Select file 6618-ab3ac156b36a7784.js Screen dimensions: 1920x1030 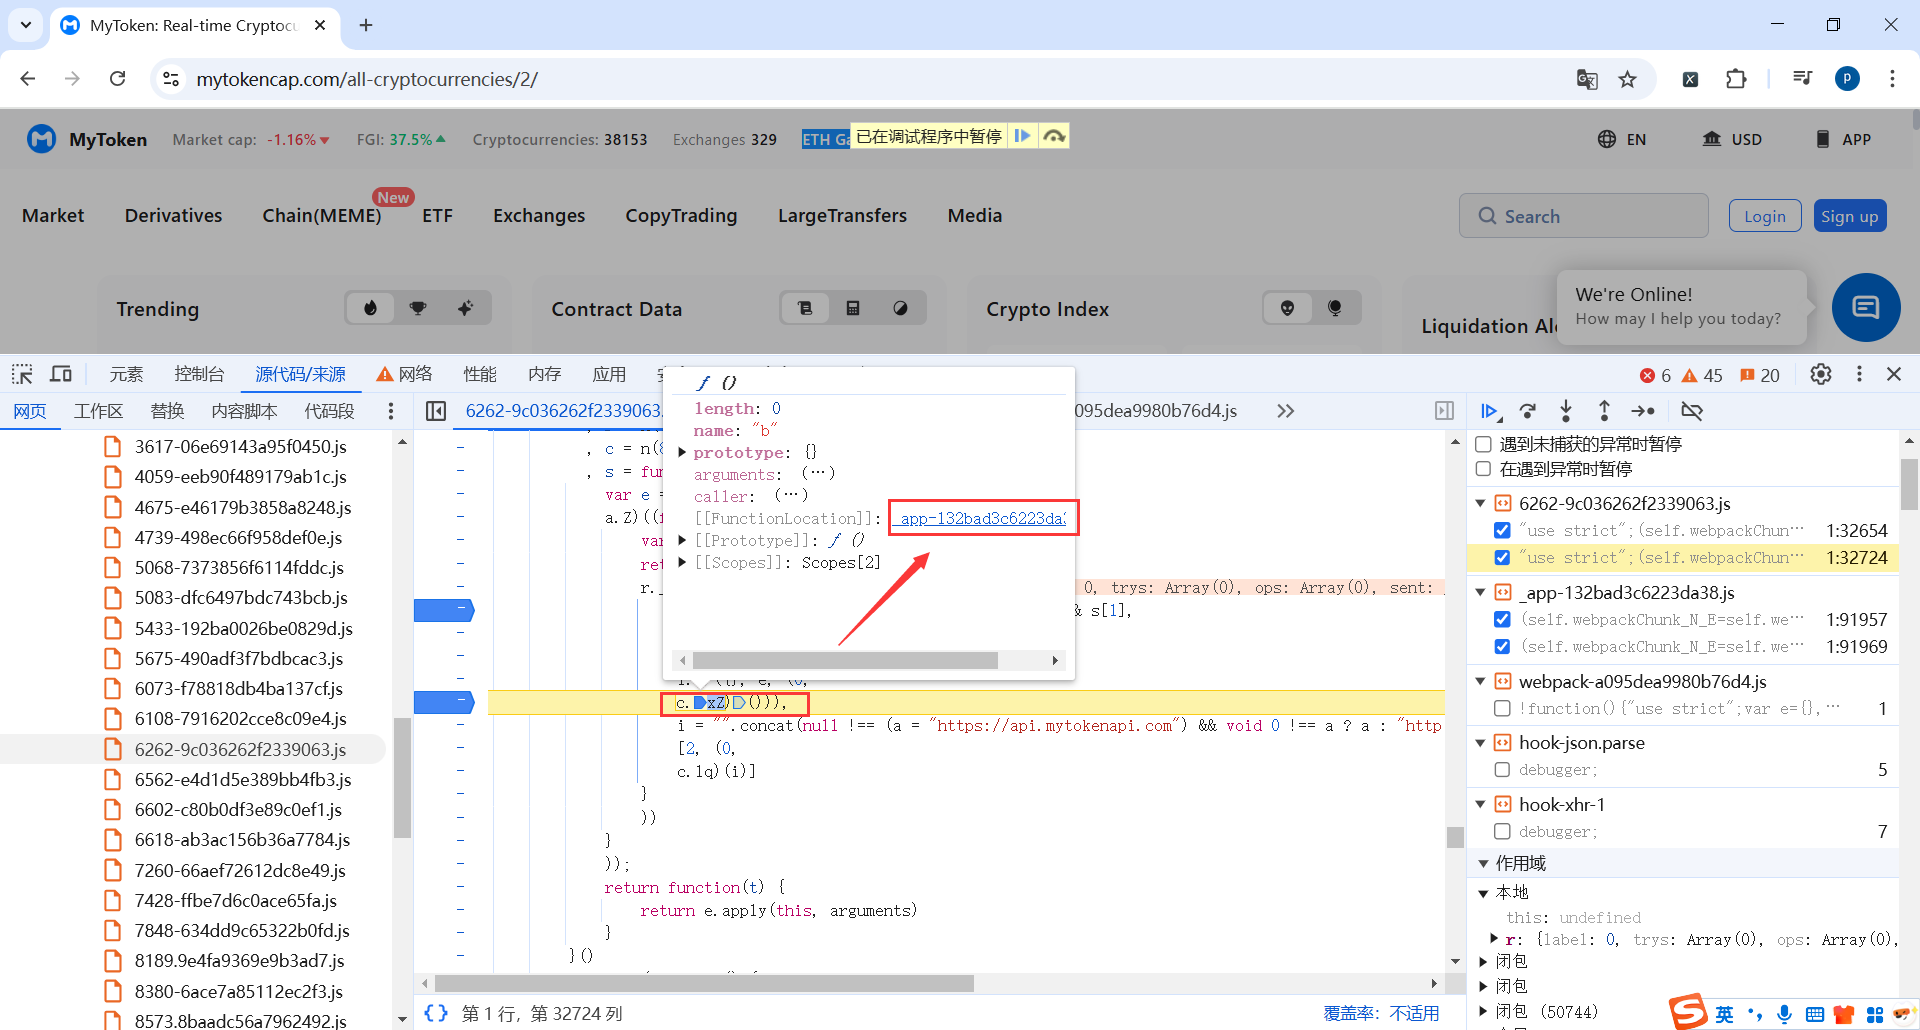242,840
